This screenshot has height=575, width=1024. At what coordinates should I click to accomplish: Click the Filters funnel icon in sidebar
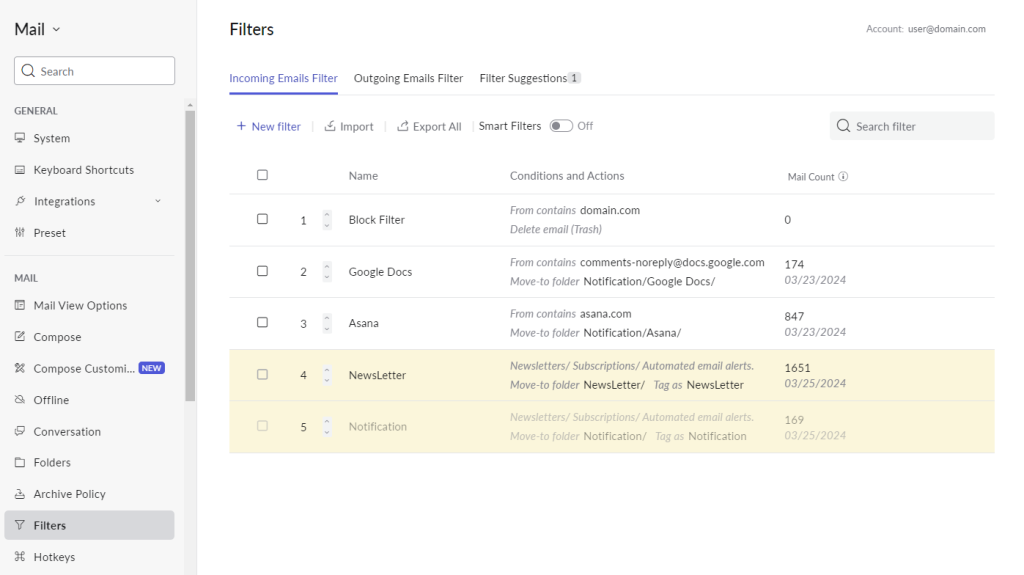[20, 526]
